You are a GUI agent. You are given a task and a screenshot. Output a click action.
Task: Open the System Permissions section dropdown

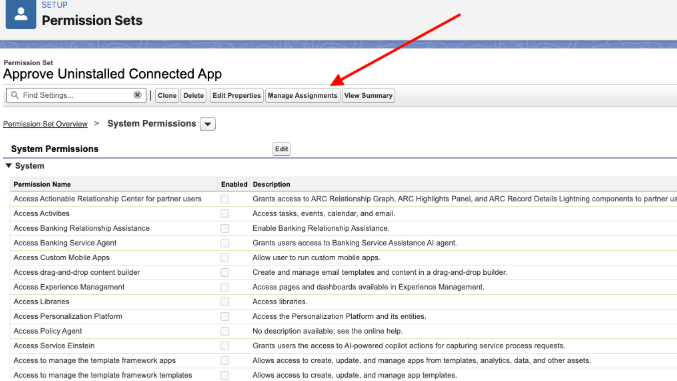point(208,124)
